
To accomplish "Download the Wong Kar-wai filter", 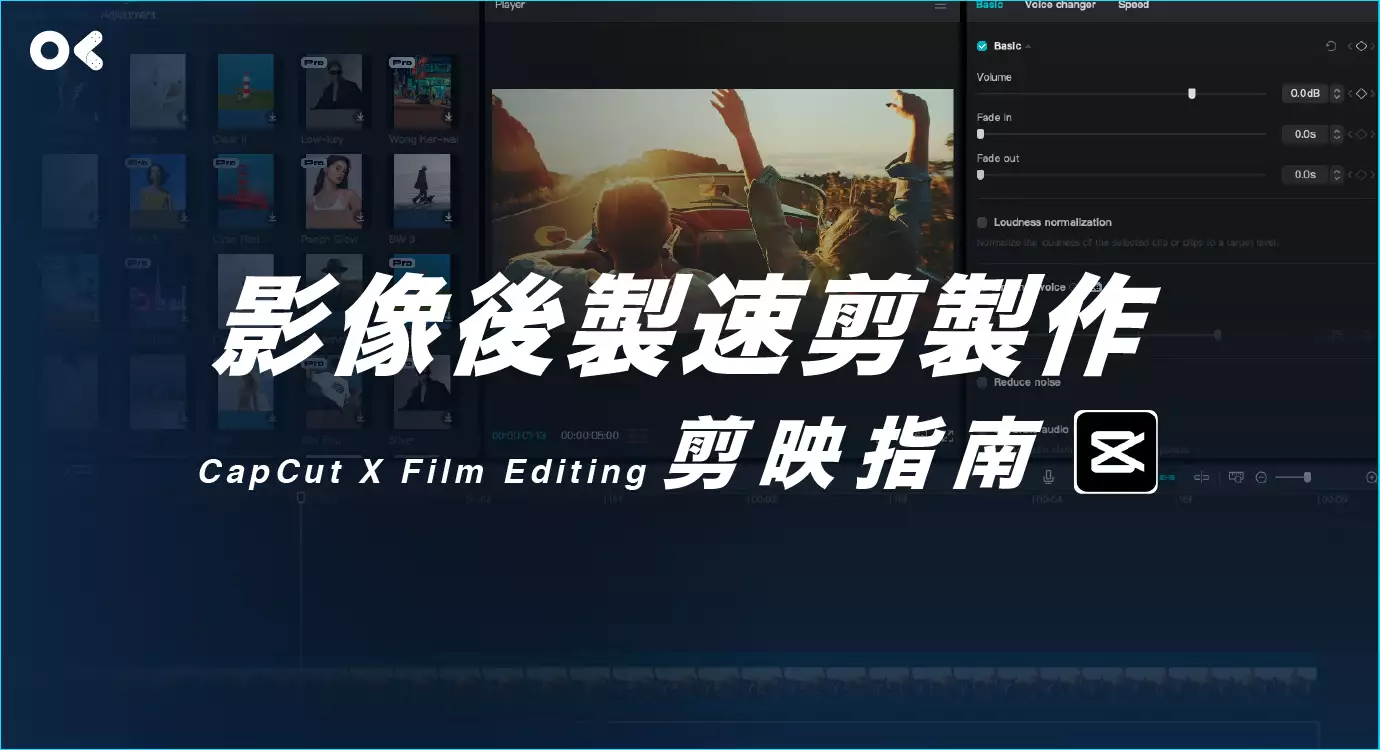I will [447, 118].
